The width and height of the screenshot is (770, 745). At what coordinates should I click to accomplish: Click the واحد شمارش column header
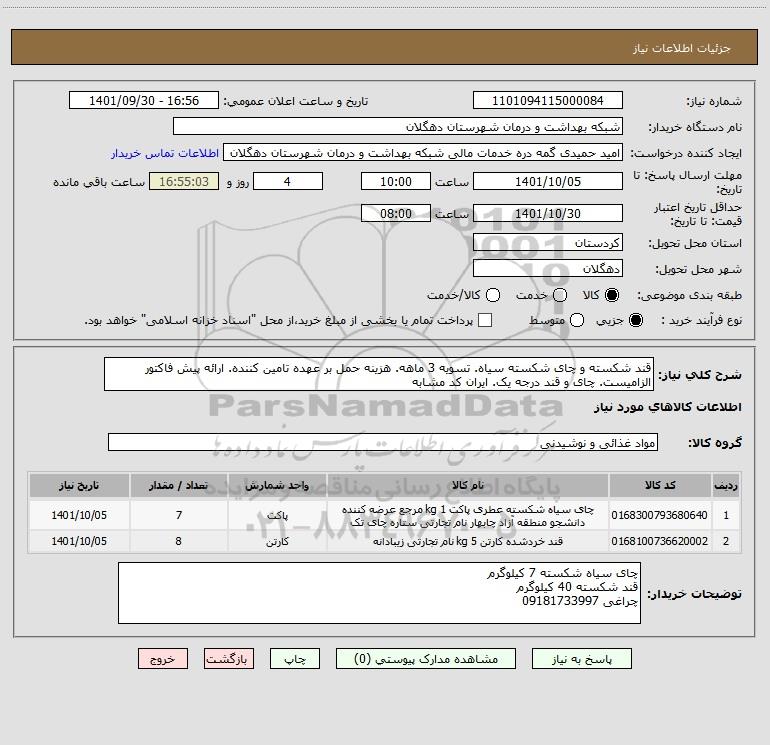click(x=277, y=485)
